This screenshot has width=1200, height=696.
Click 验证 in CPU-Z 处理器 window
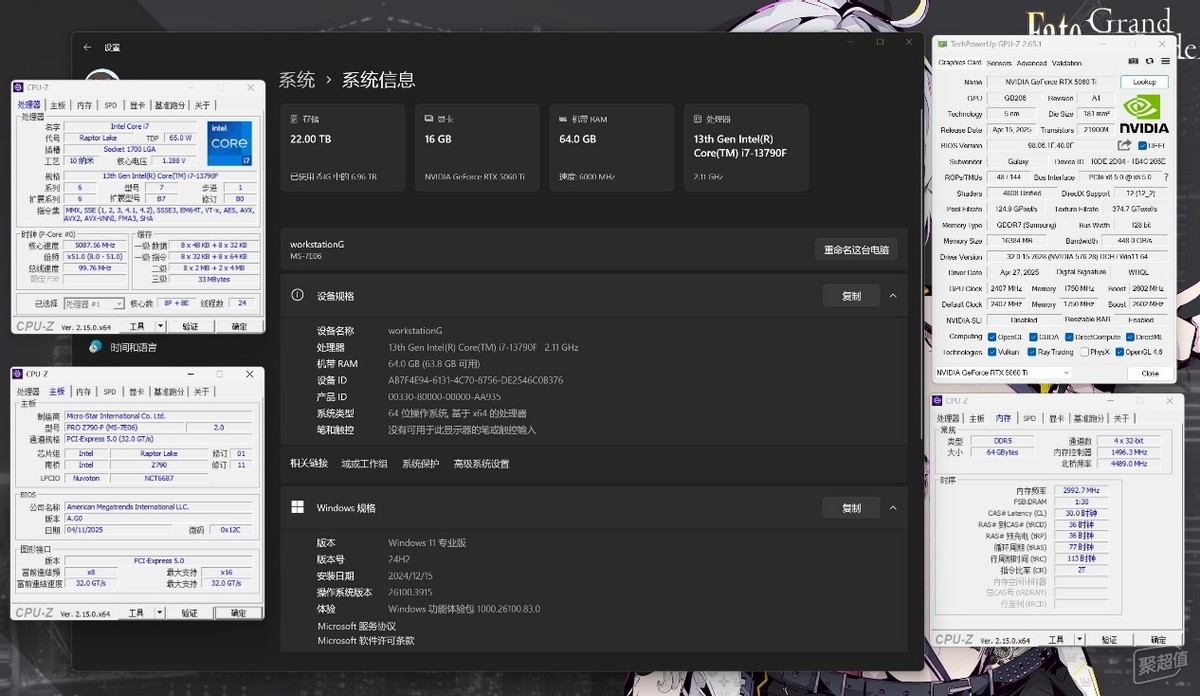click(x=189, y=326)
